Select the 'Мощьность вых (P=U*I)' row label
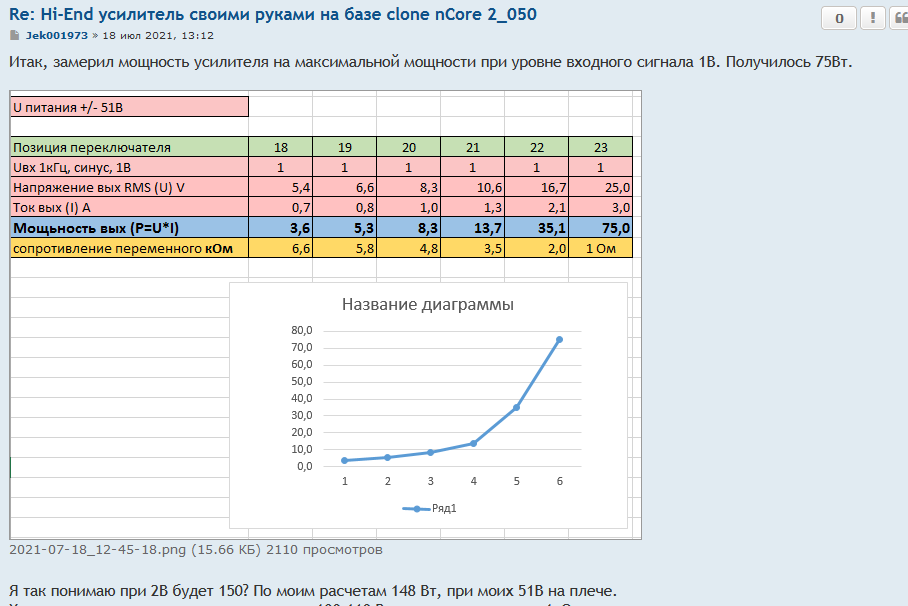This screenshot has width=908, height=606. point(129,227)
